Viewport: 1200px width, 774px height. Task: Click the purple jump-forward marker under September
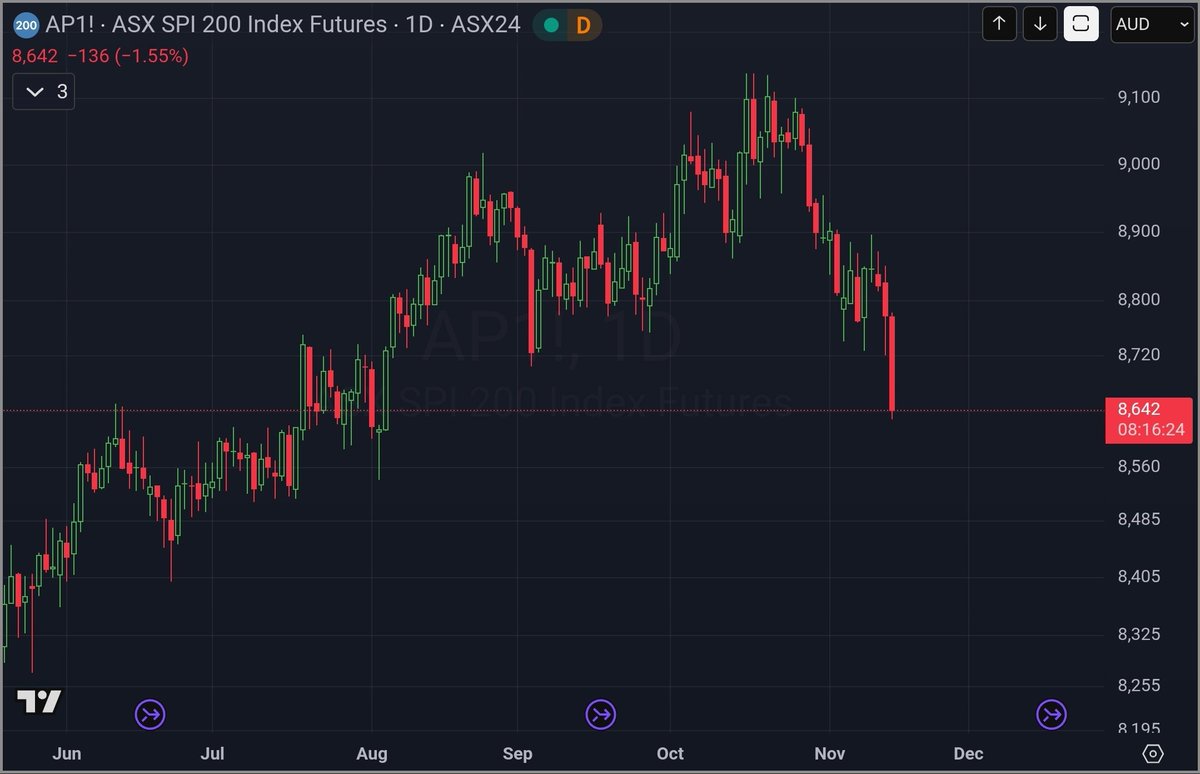(x=600, y=714)
